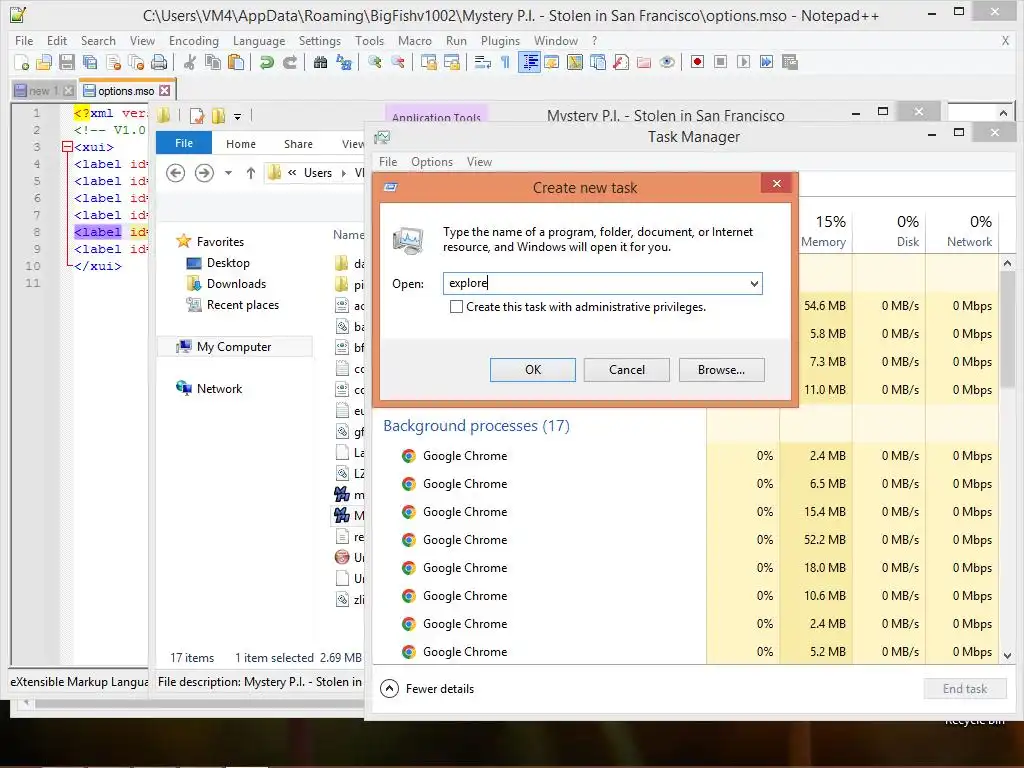Click the Zoom Out magnifier in Notepad++
1024x768 pixels.
pyautogui.click(x=397, y=62)
